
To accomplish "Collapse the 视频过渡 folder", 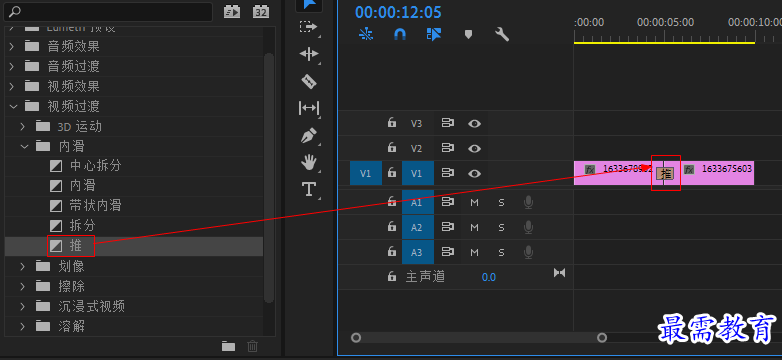I will point(13,106).
